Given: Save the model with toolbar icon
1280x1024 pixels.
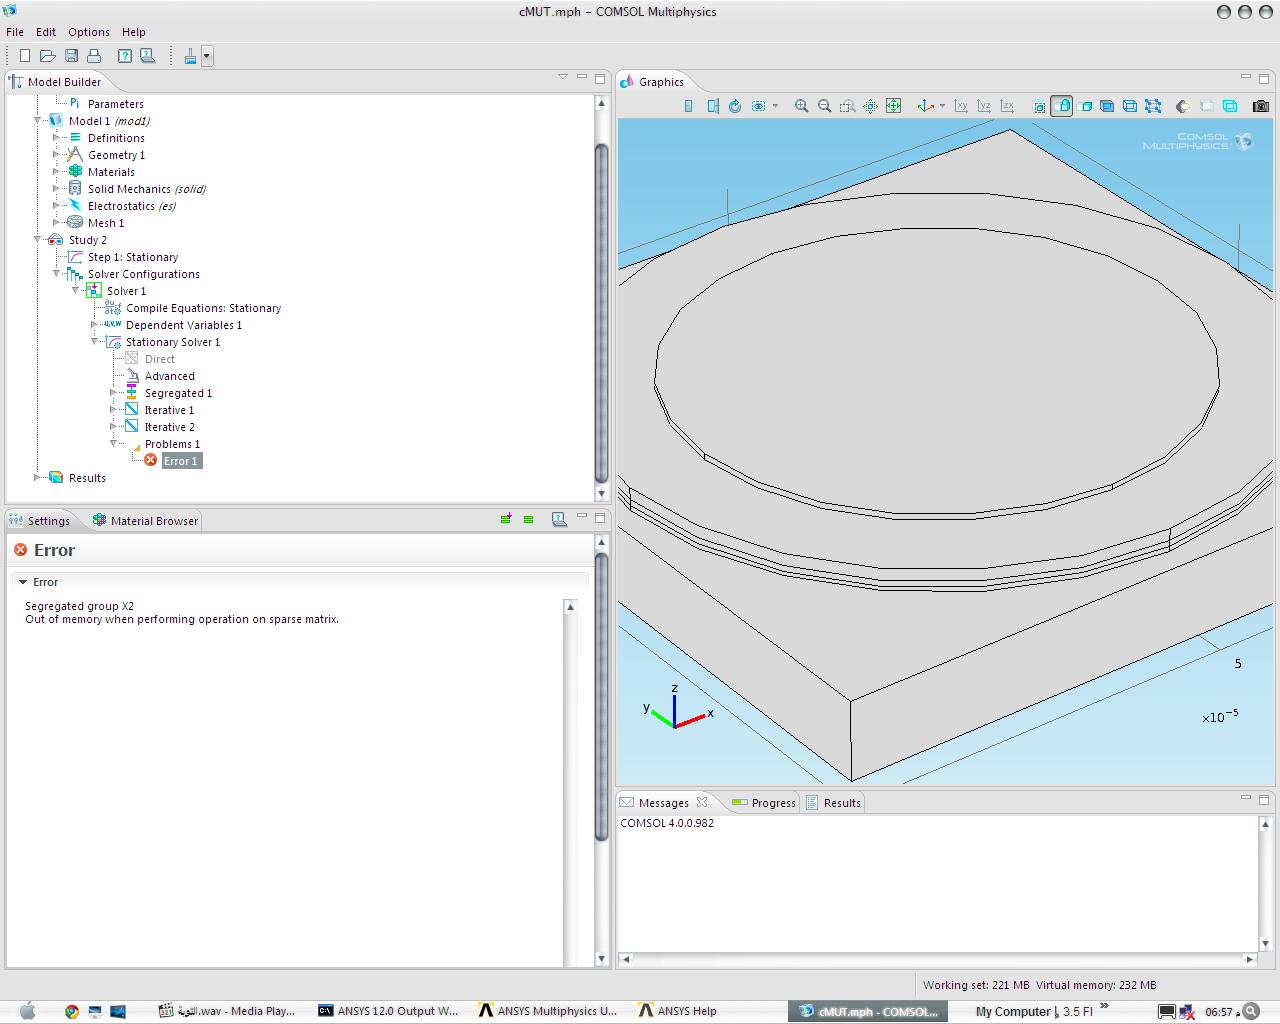Looking at the screenshot, I should (x=71, y=56).
